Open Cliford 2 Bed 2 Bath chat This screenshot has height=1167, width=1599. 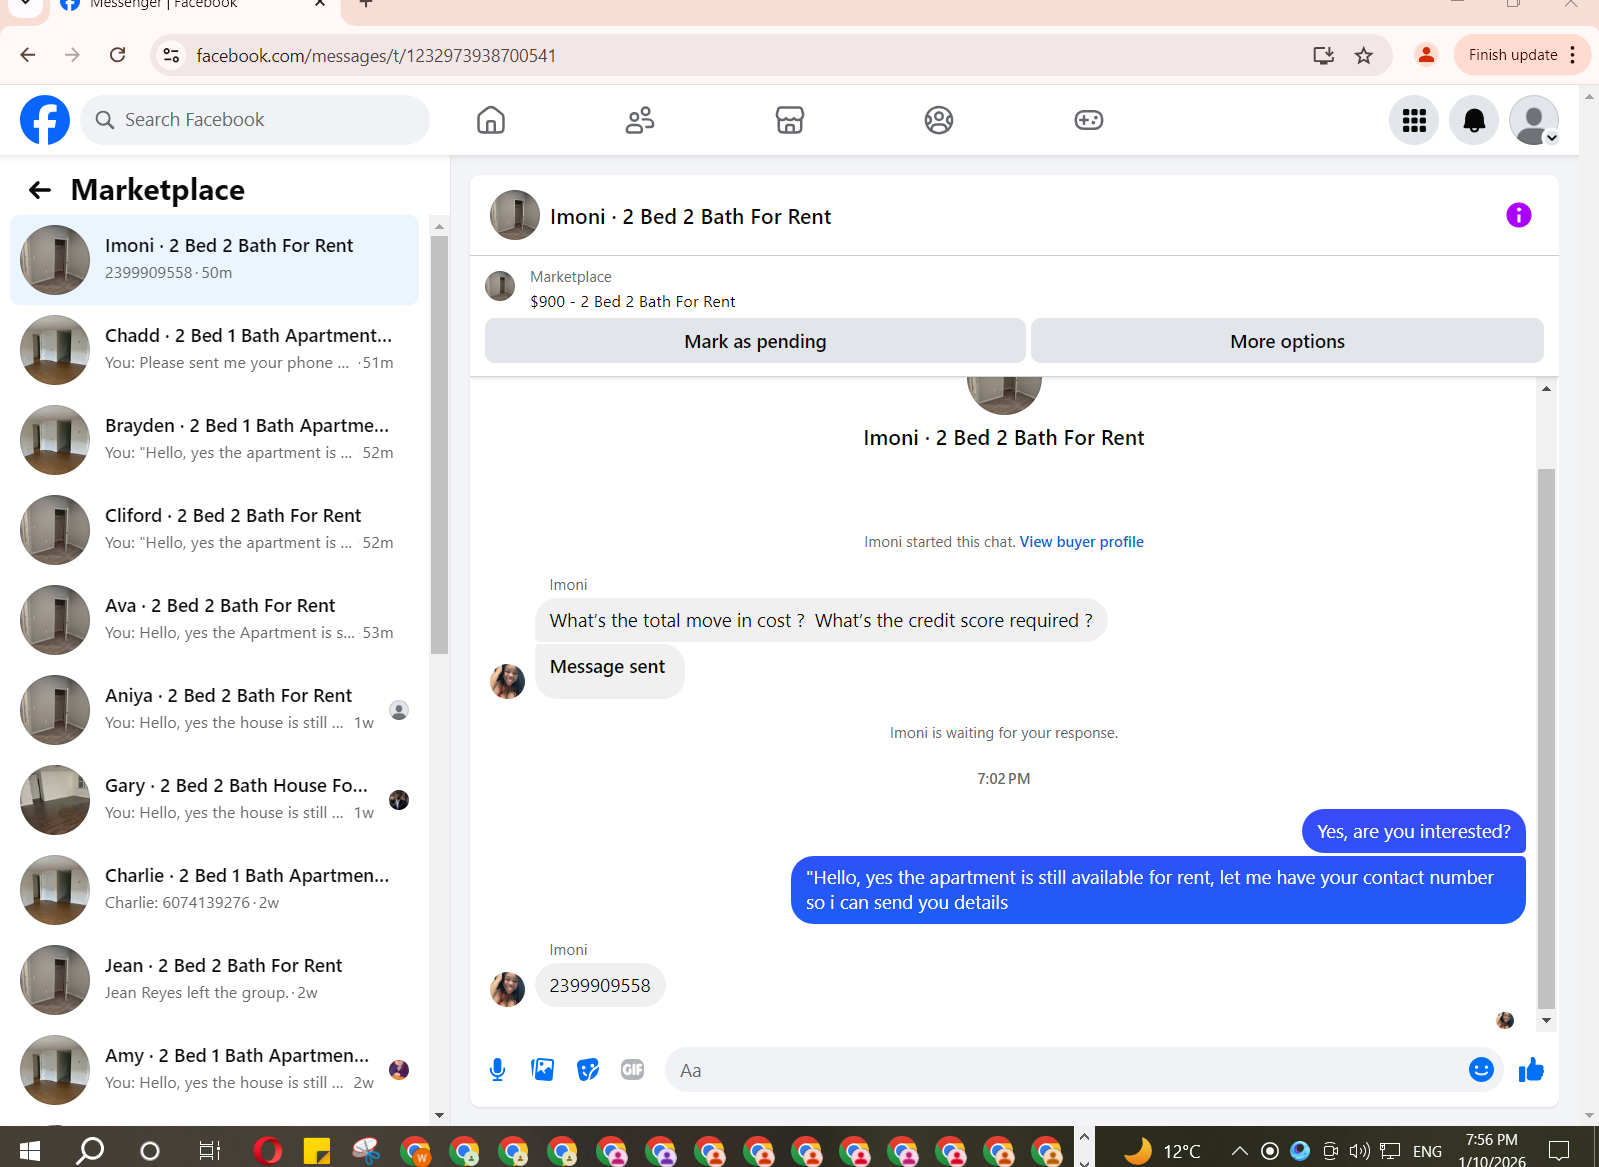(215, 530)
